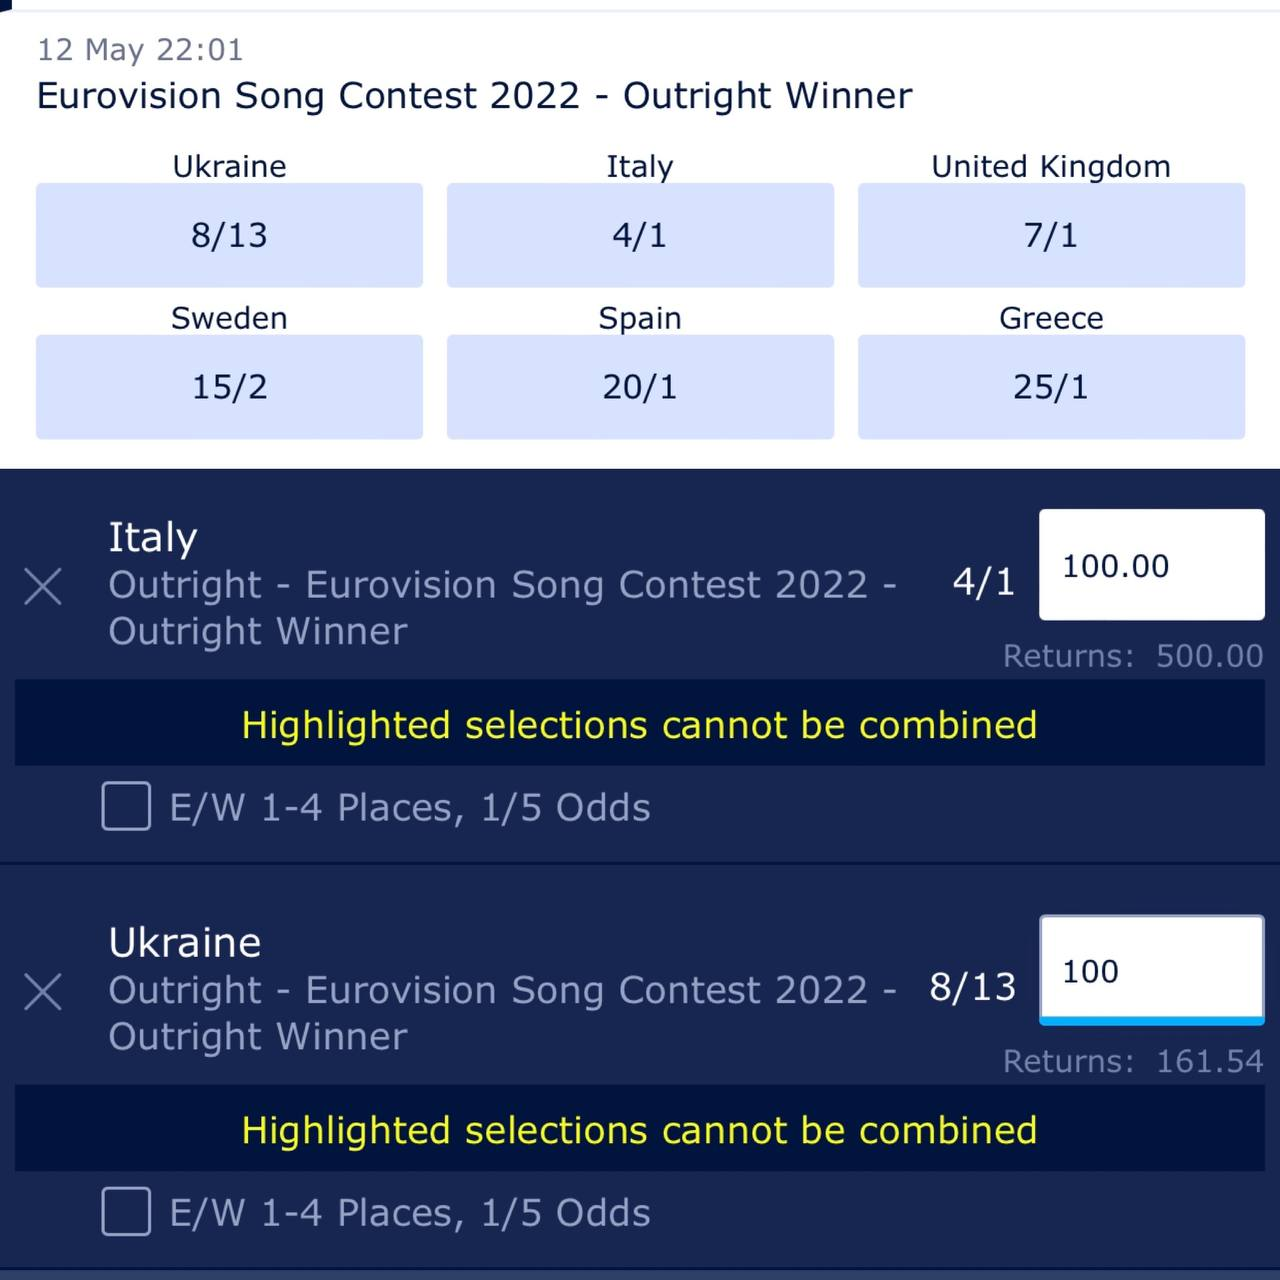
Task: Click the 8/13 odds in Ukraine betslip
Action: (x=972, y=987)
